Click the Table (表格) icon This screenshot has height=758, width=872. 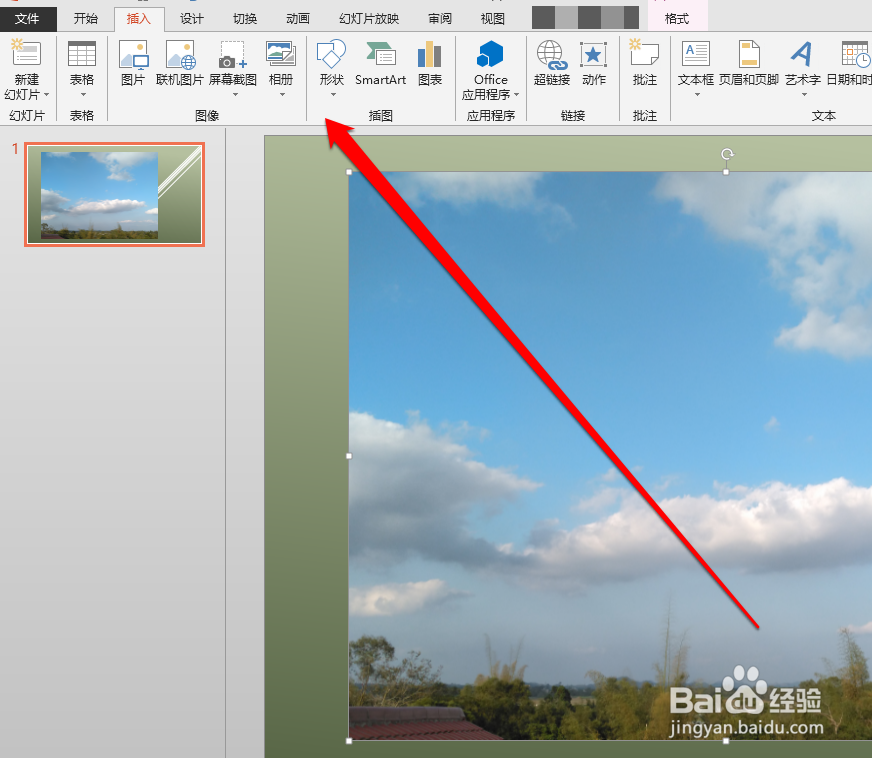click(82, 54)
